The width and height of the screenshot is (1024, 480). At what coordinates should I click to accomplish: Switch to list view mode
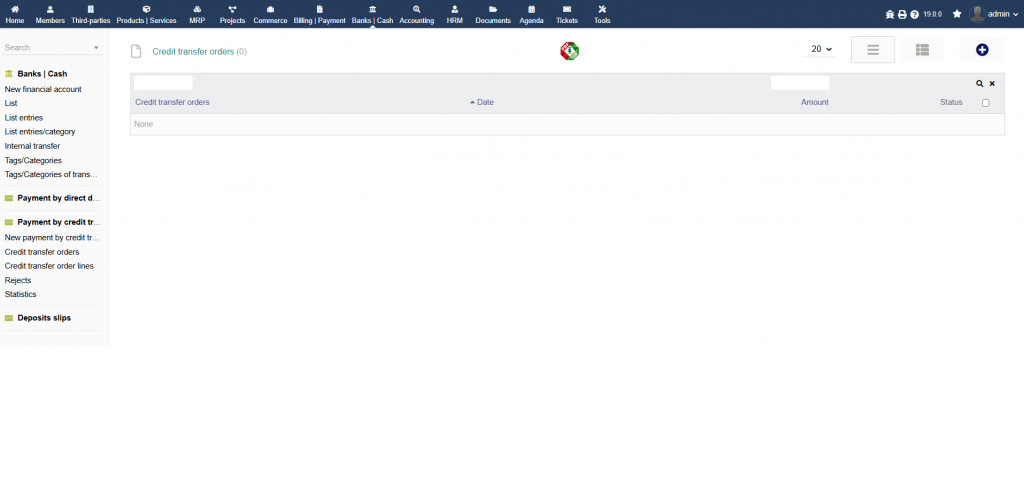[872, 50]
